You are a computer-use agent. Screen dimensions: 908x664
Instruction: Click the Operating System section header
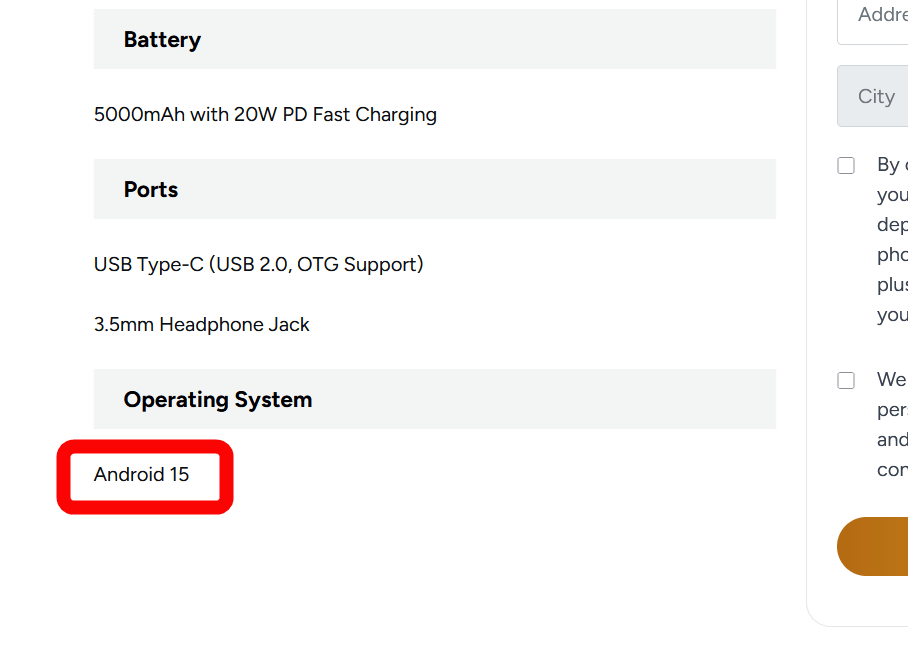click(x=435, y=400)
